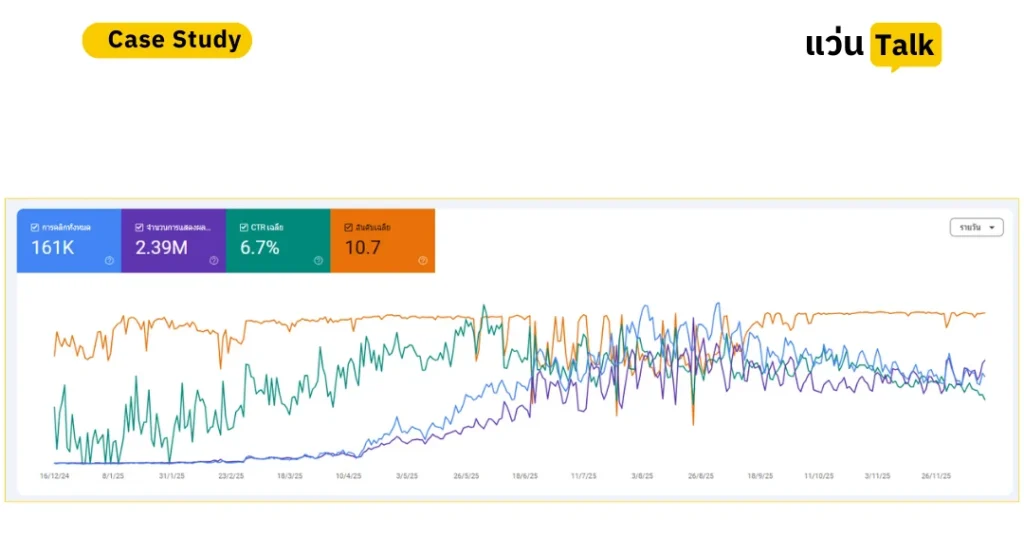Select the 2.39M impressions metric card
Screen dimensions: 1024x536
(174, 240)
